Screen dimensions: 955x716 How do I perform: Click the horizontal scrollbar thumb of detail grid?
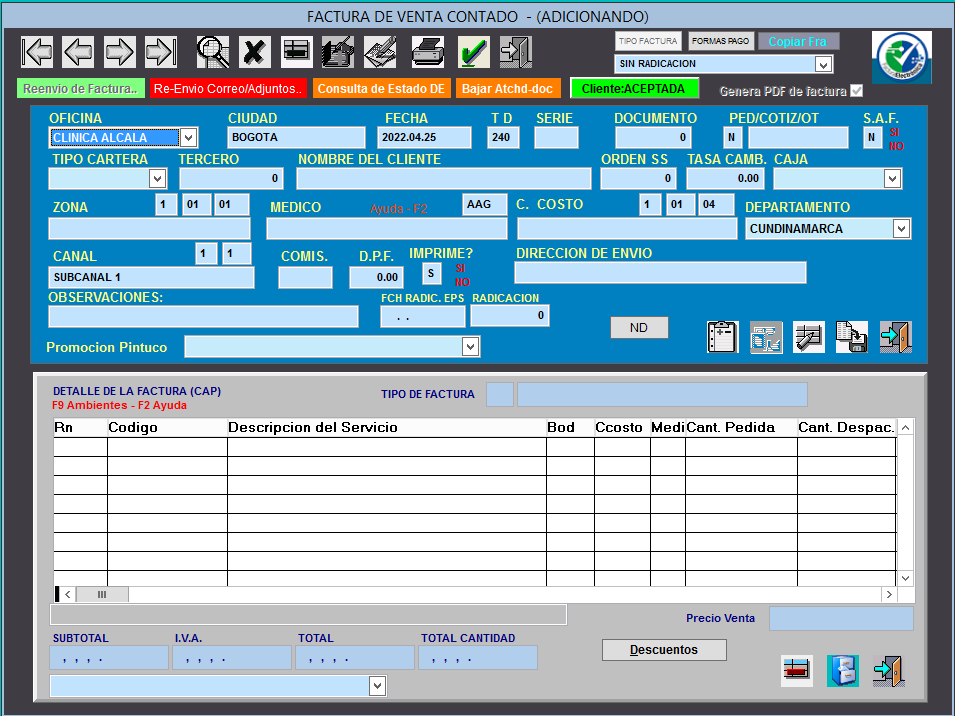(x=102, y=594)
